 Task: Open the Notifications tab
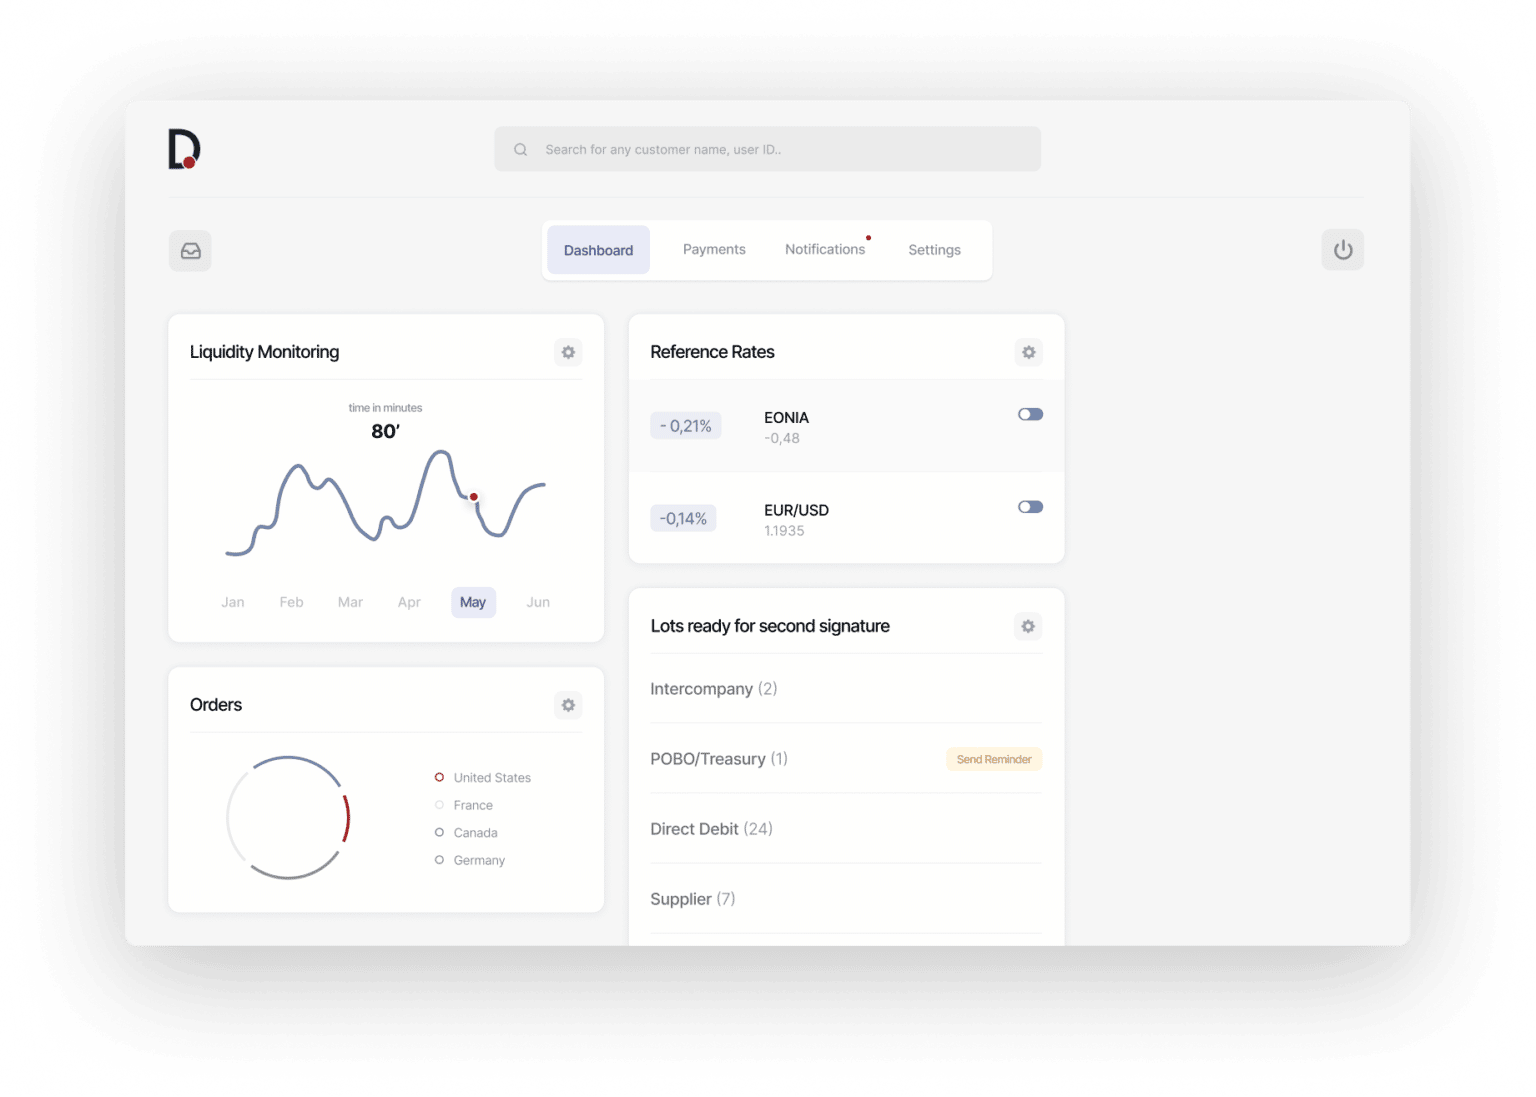tap(825, 249)
